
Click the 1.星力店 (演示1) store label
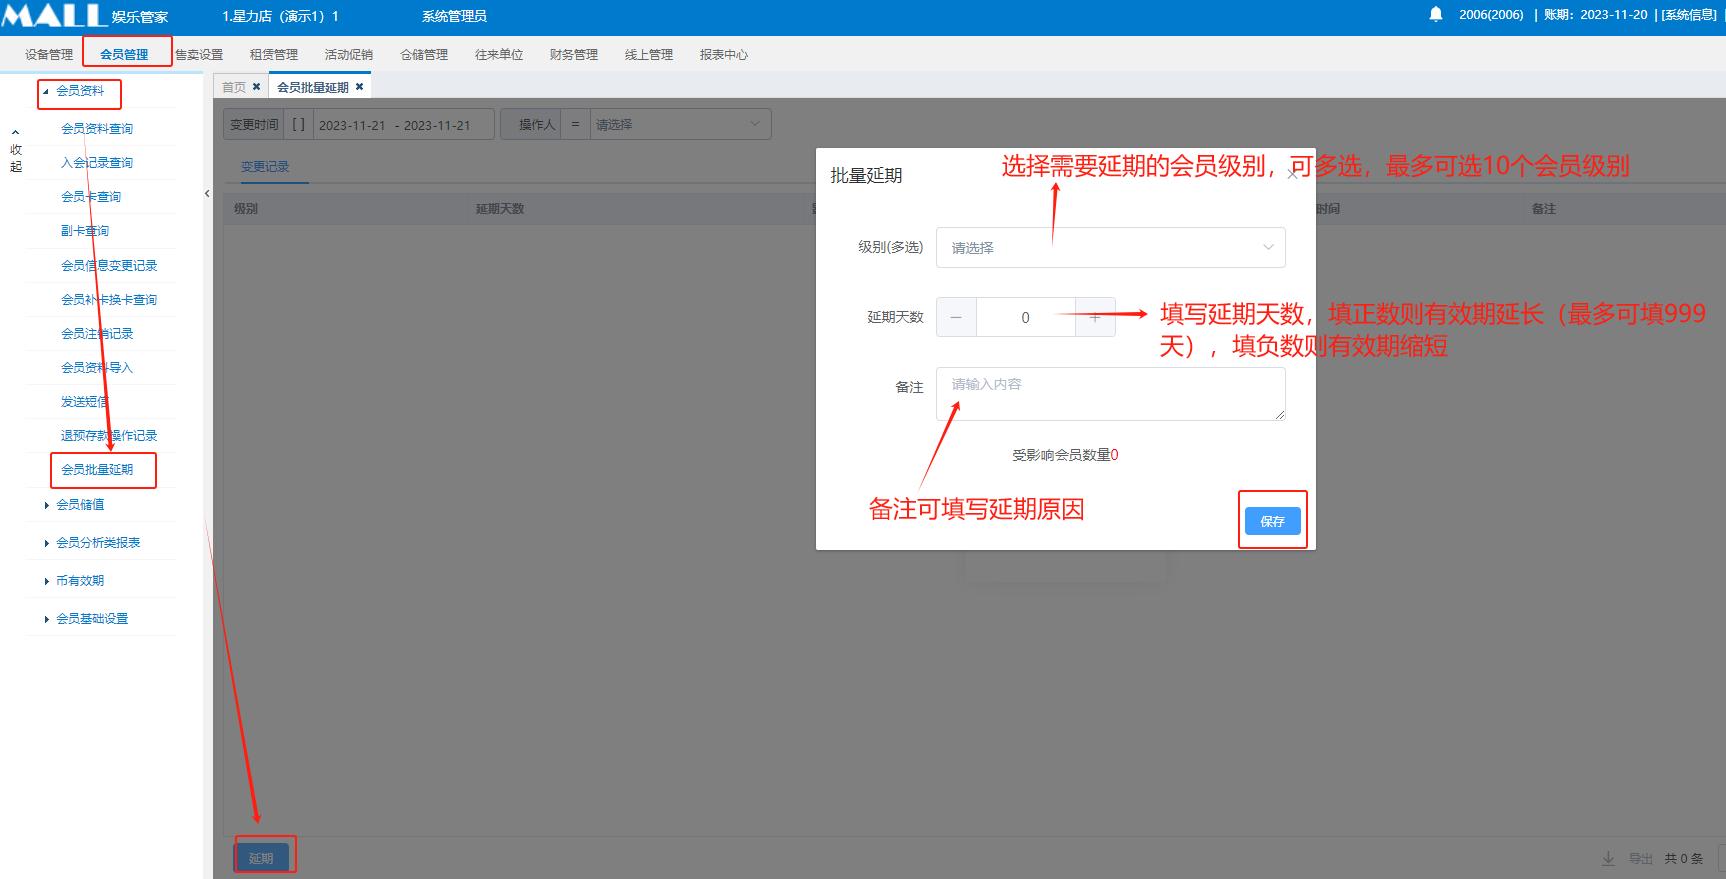pyautogui.click(x=280, y=16)
